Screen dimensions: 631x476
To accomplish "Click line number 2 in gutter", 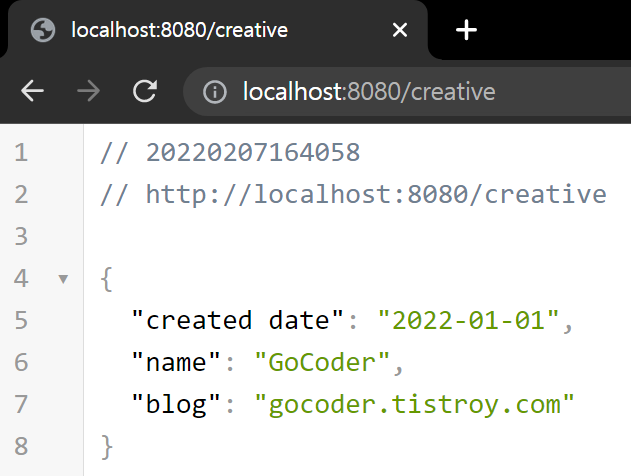I will click(x=21, y=195).
